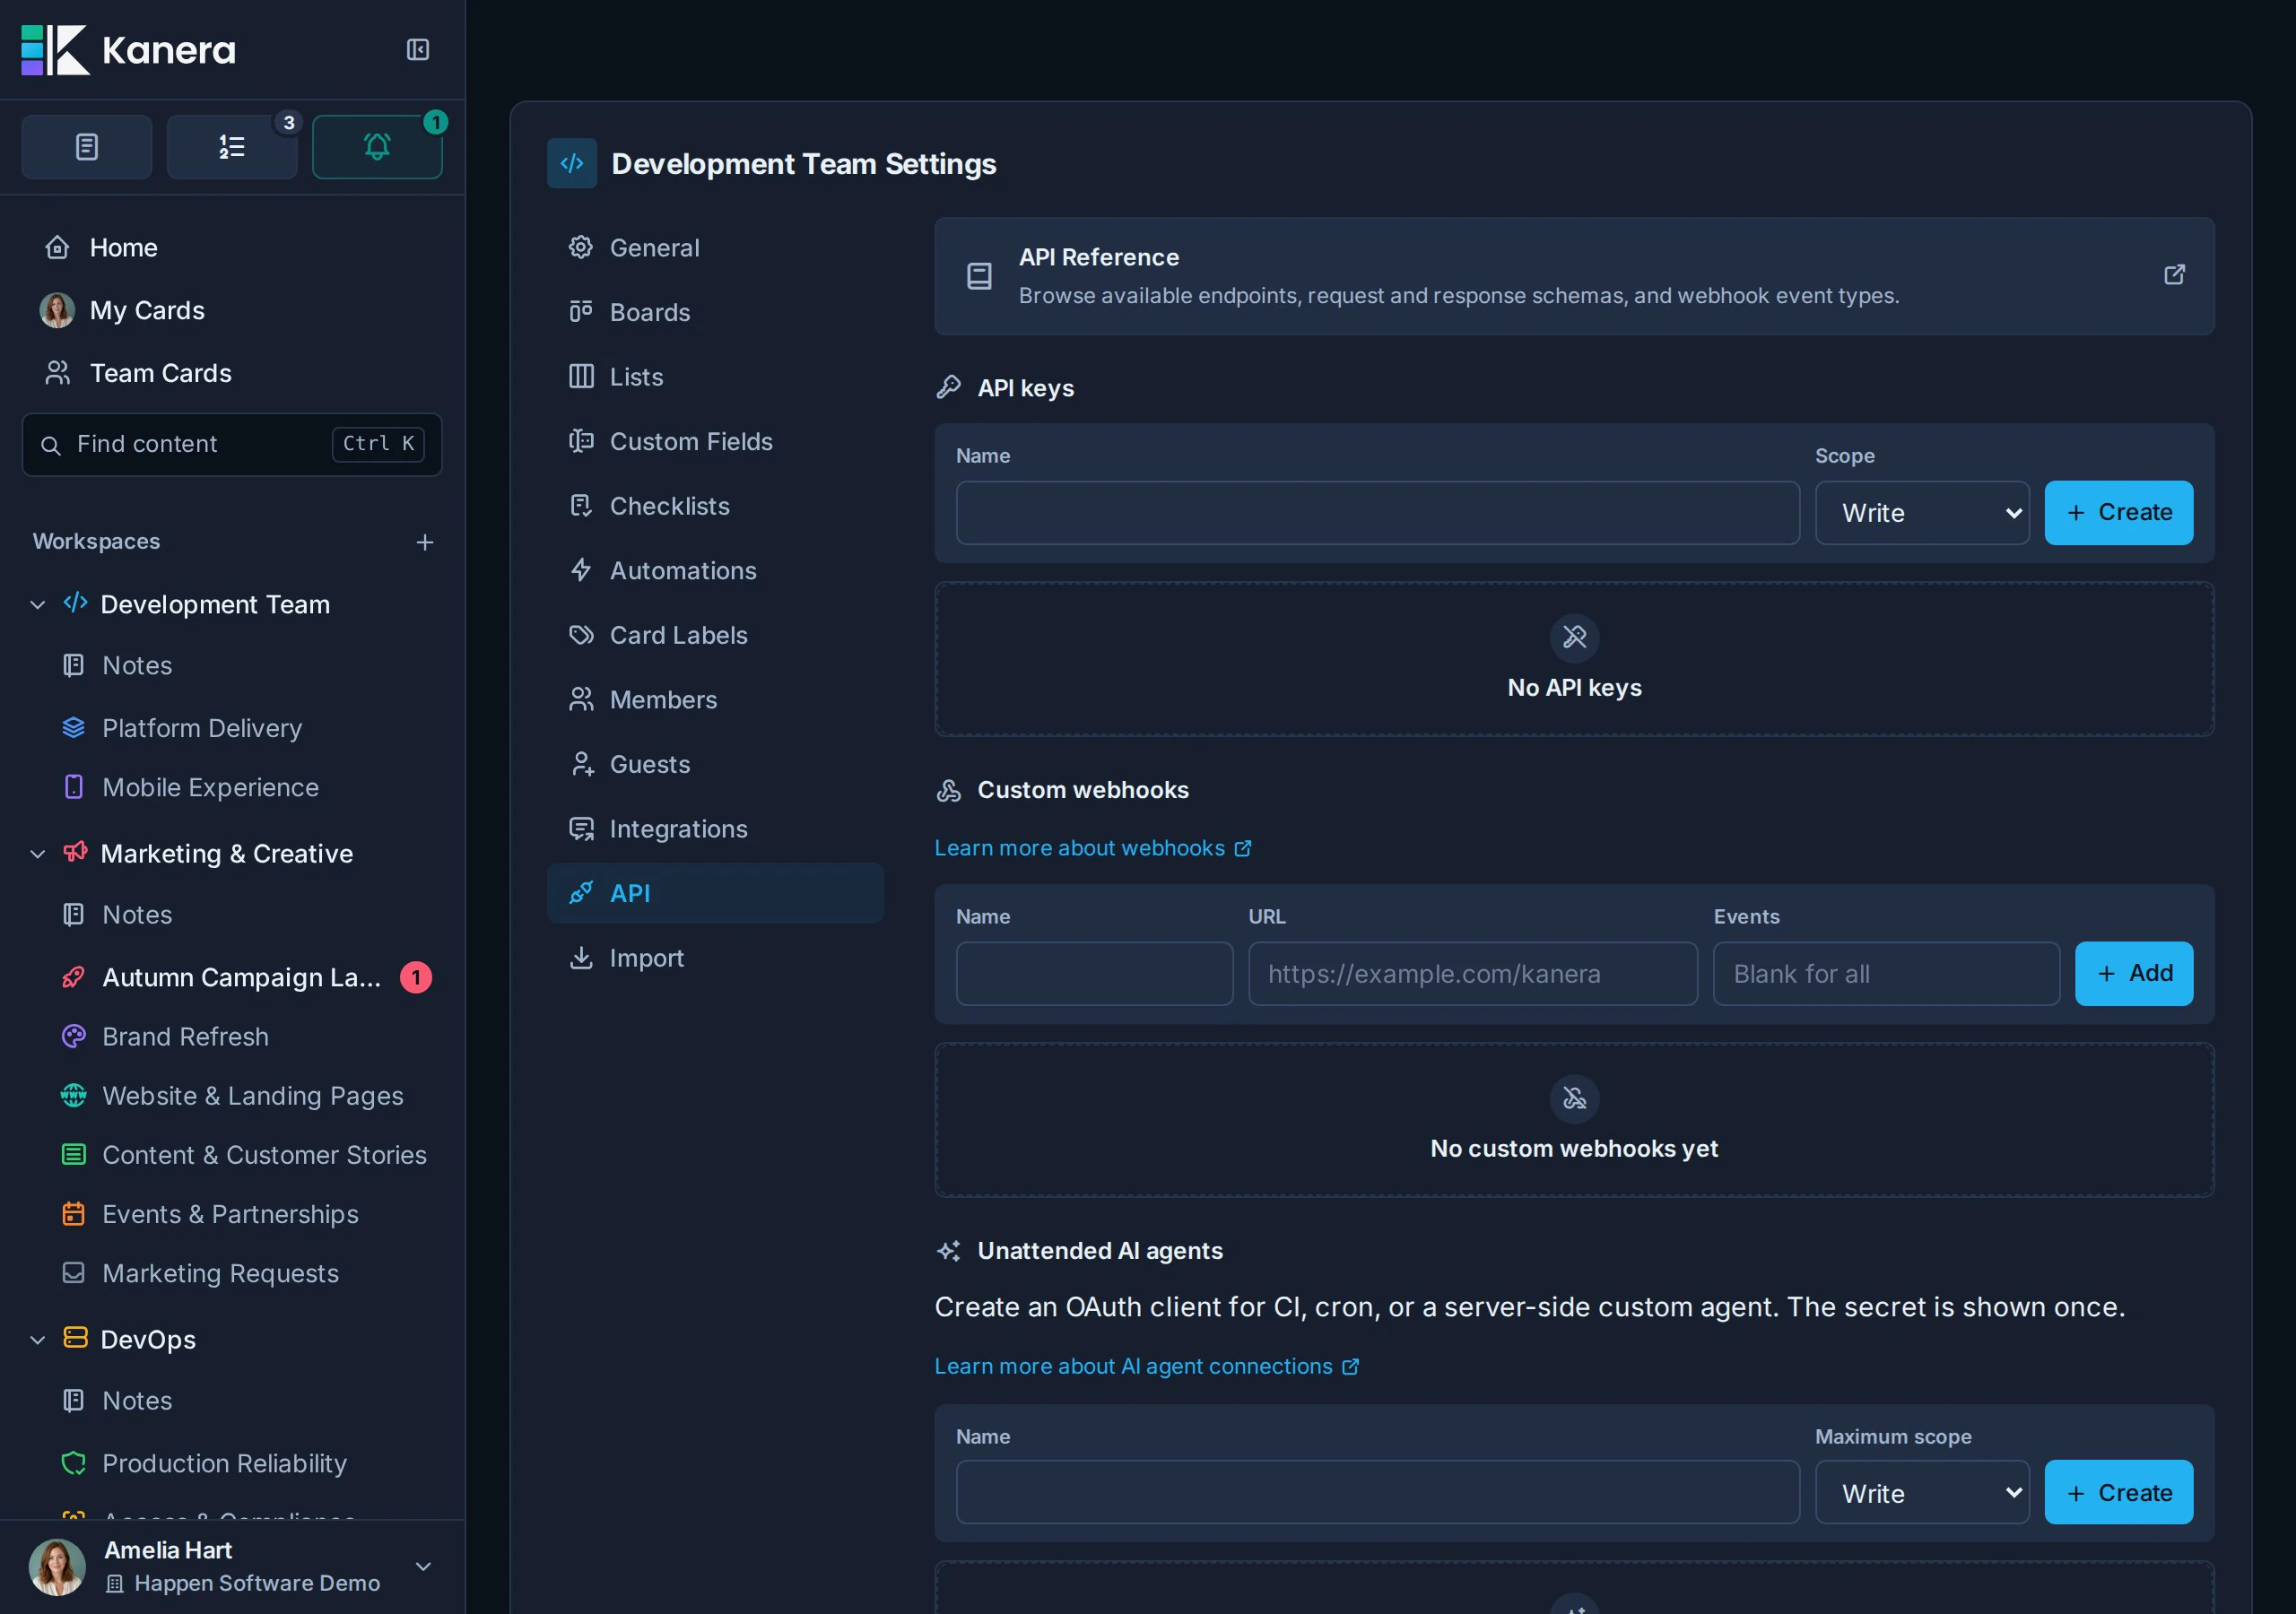2296x1614 pixels.
Task: Open API Reference external link icon
Action: pos(2174,275)
